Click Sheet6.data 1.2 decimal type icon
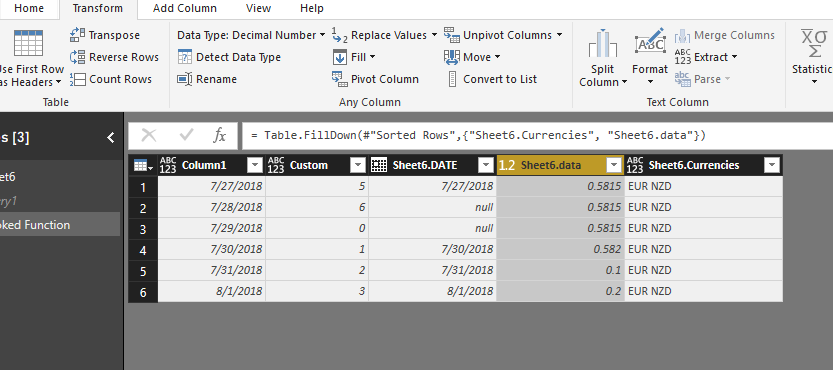 [x=507, y=165]
